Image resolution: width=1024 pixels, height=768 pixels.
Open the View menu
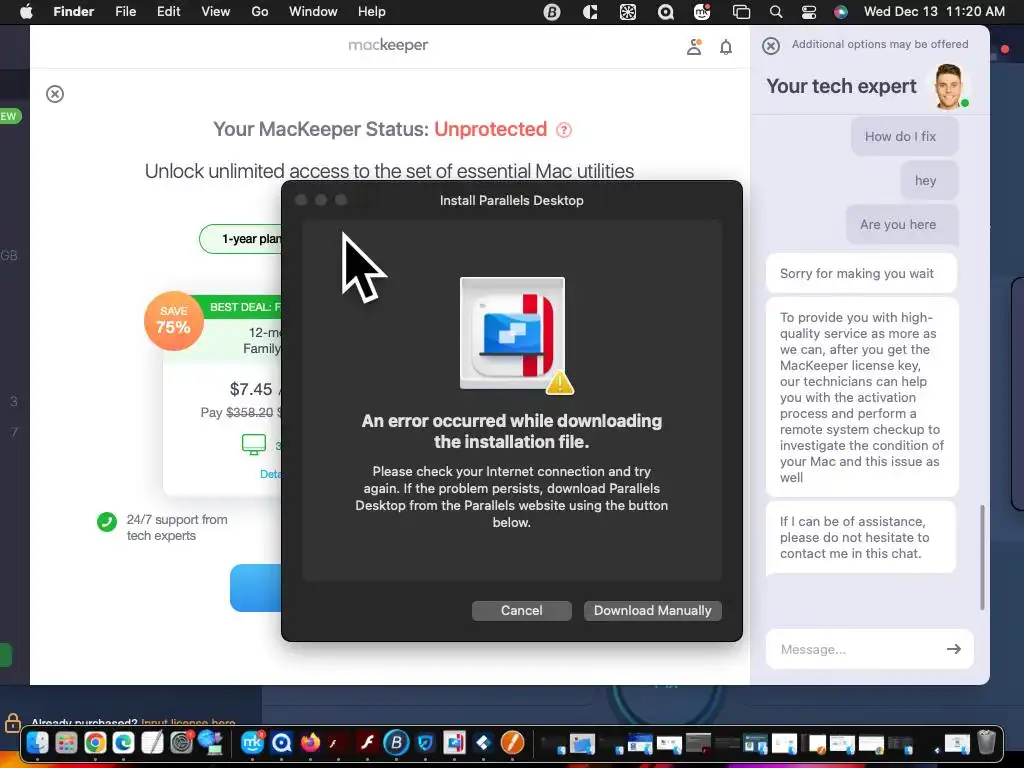[x=216, y=12]
